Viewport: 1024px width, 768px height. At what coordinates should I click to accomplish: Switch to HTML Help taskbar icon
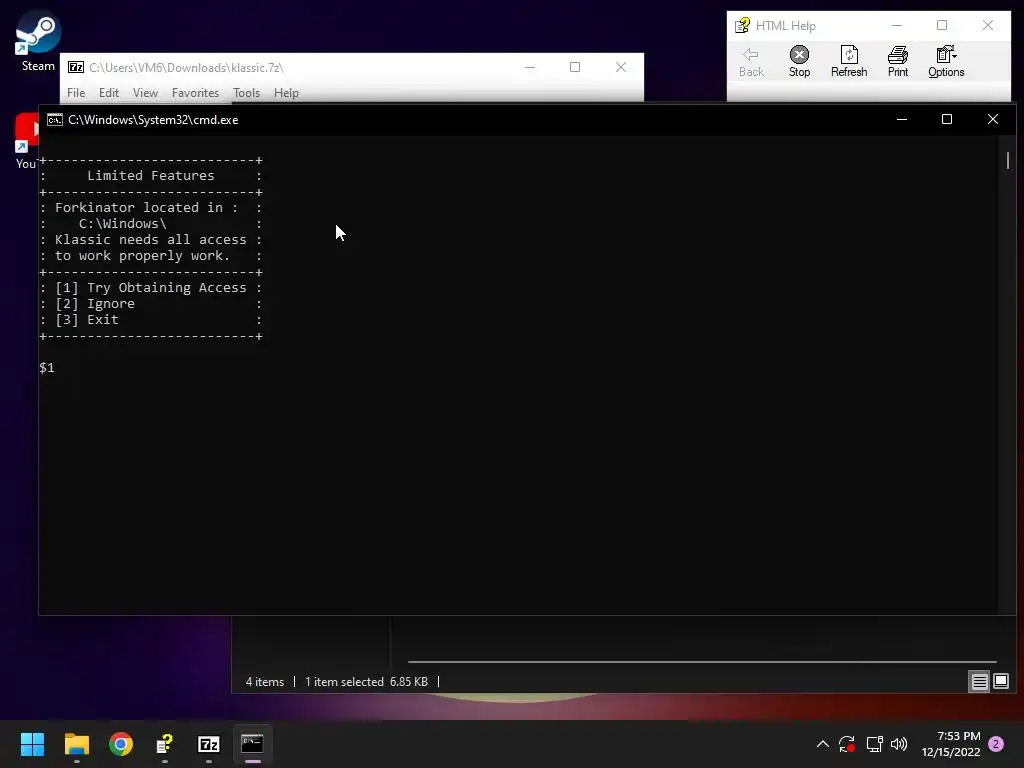coord(165,744)
